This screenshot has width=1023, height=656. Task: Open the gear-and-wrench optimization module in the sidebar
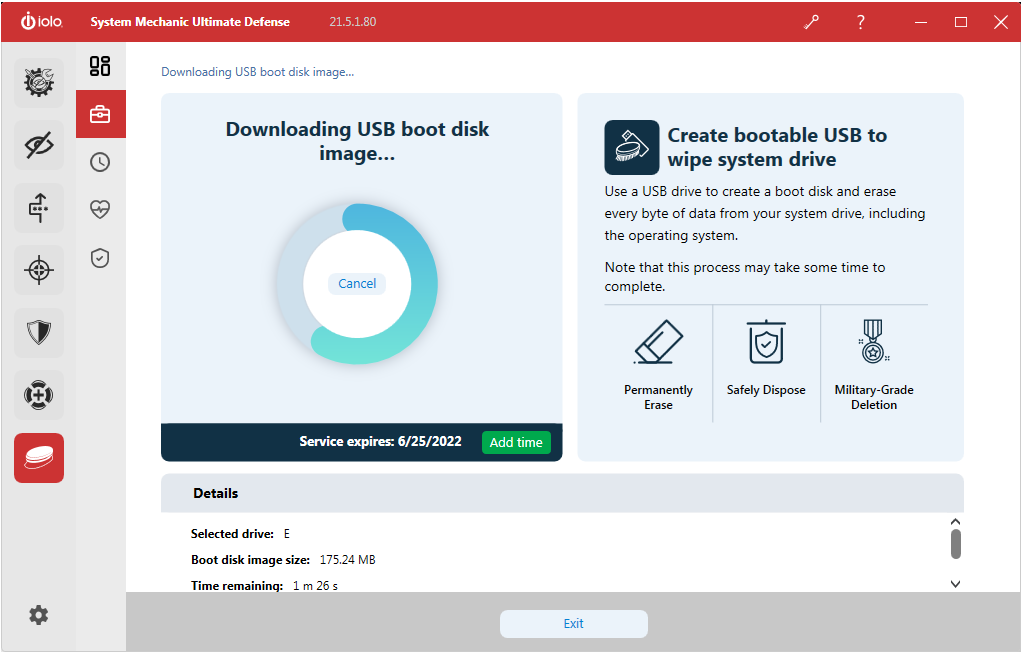(x=39, y=83)
